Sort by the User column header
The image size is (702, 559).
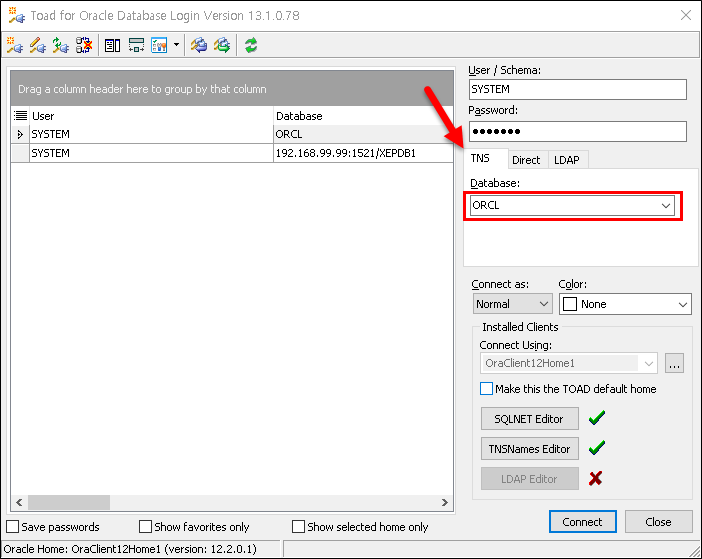click(151, 116)
